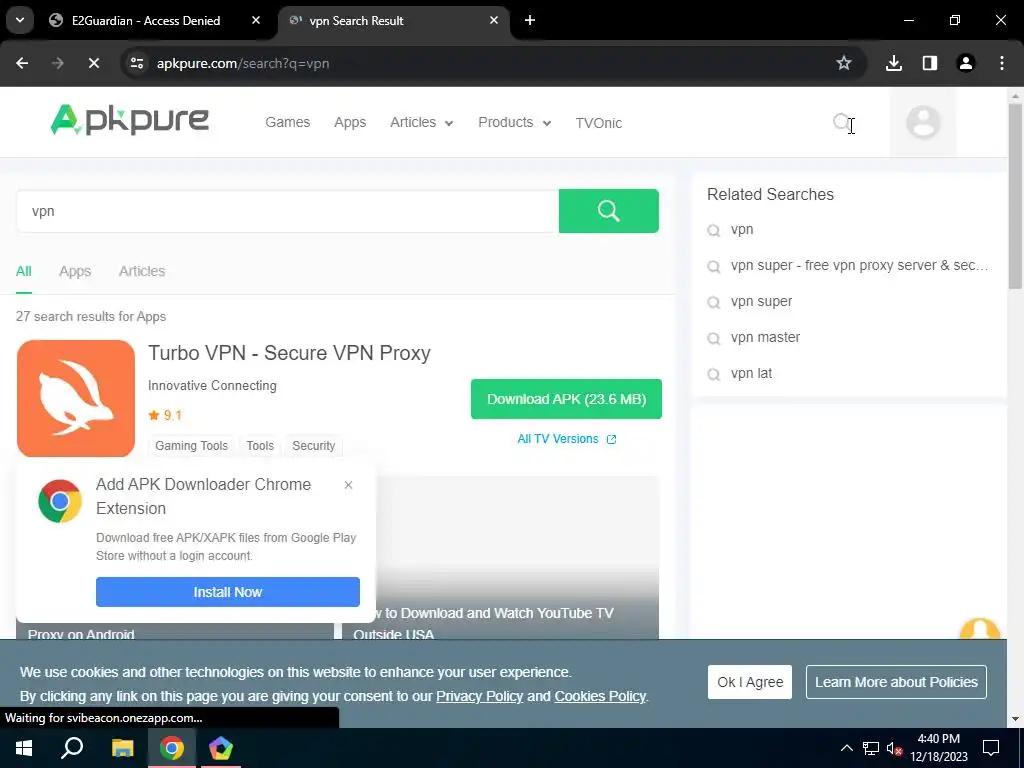This screenshot has width=1024, height=768.
Task: Open the Games menu item
Action: (x=287, y=122)
